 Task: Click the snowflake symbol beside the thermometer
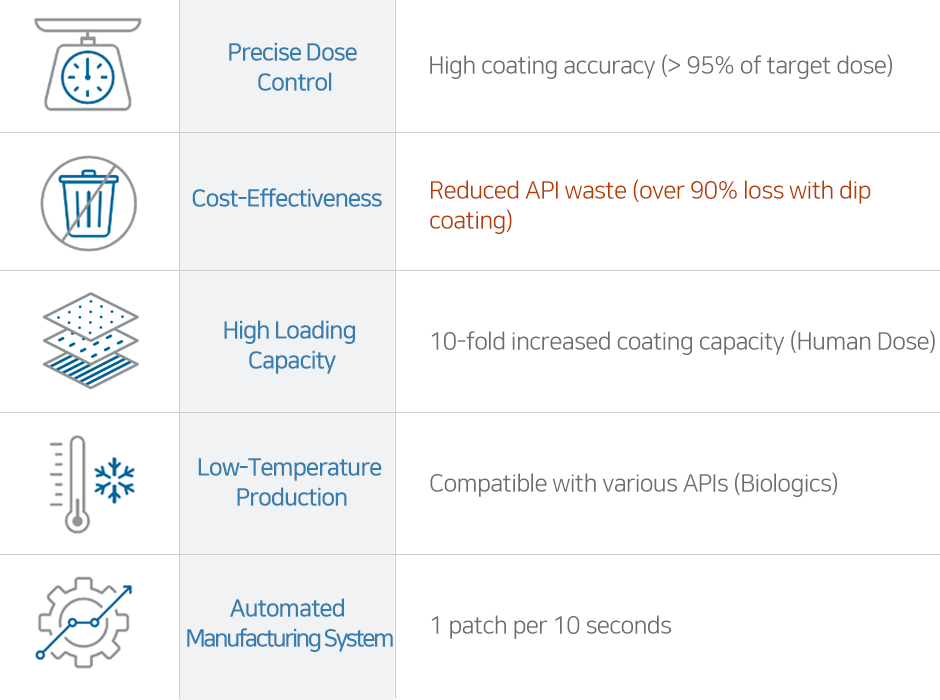[114, 479]
